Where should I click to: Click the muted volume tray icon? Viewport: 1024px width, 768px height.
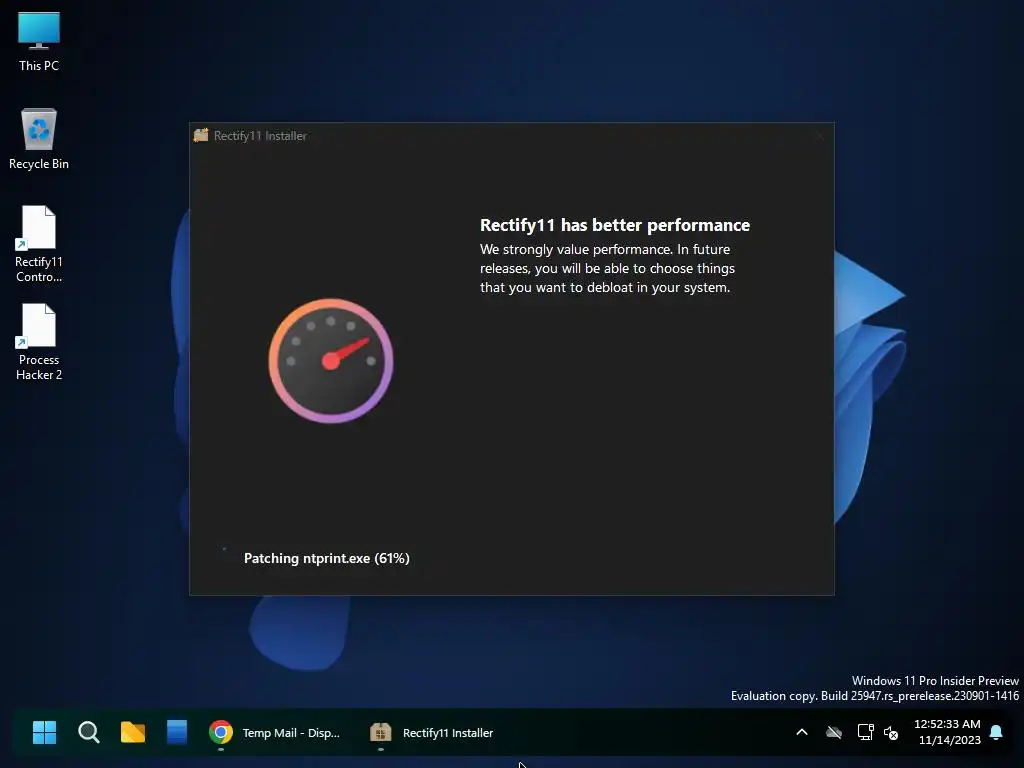[x=891, y=733]
